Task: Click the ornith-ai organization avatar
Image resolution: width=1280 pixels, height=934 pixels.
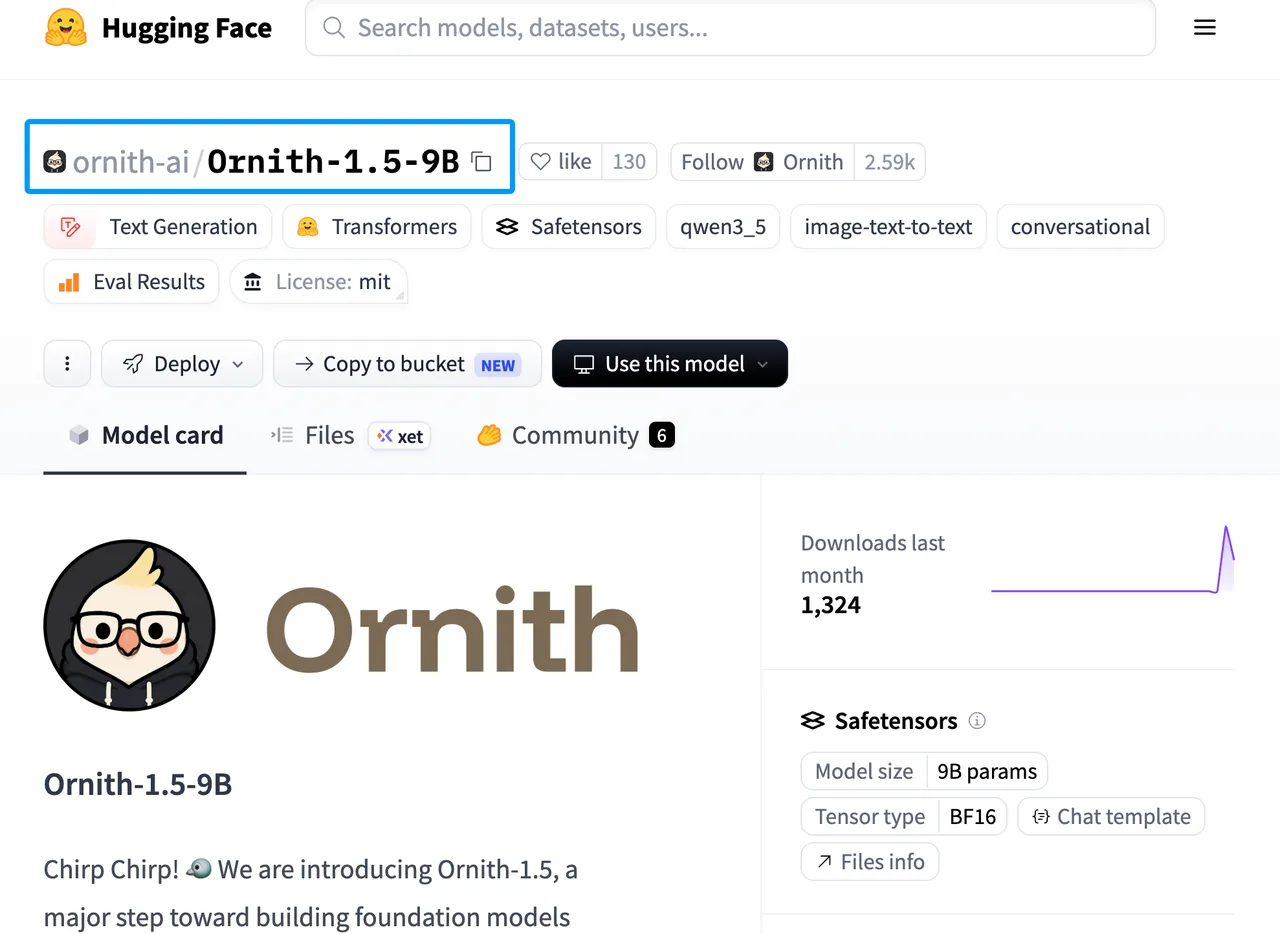Action: [55, 161]
